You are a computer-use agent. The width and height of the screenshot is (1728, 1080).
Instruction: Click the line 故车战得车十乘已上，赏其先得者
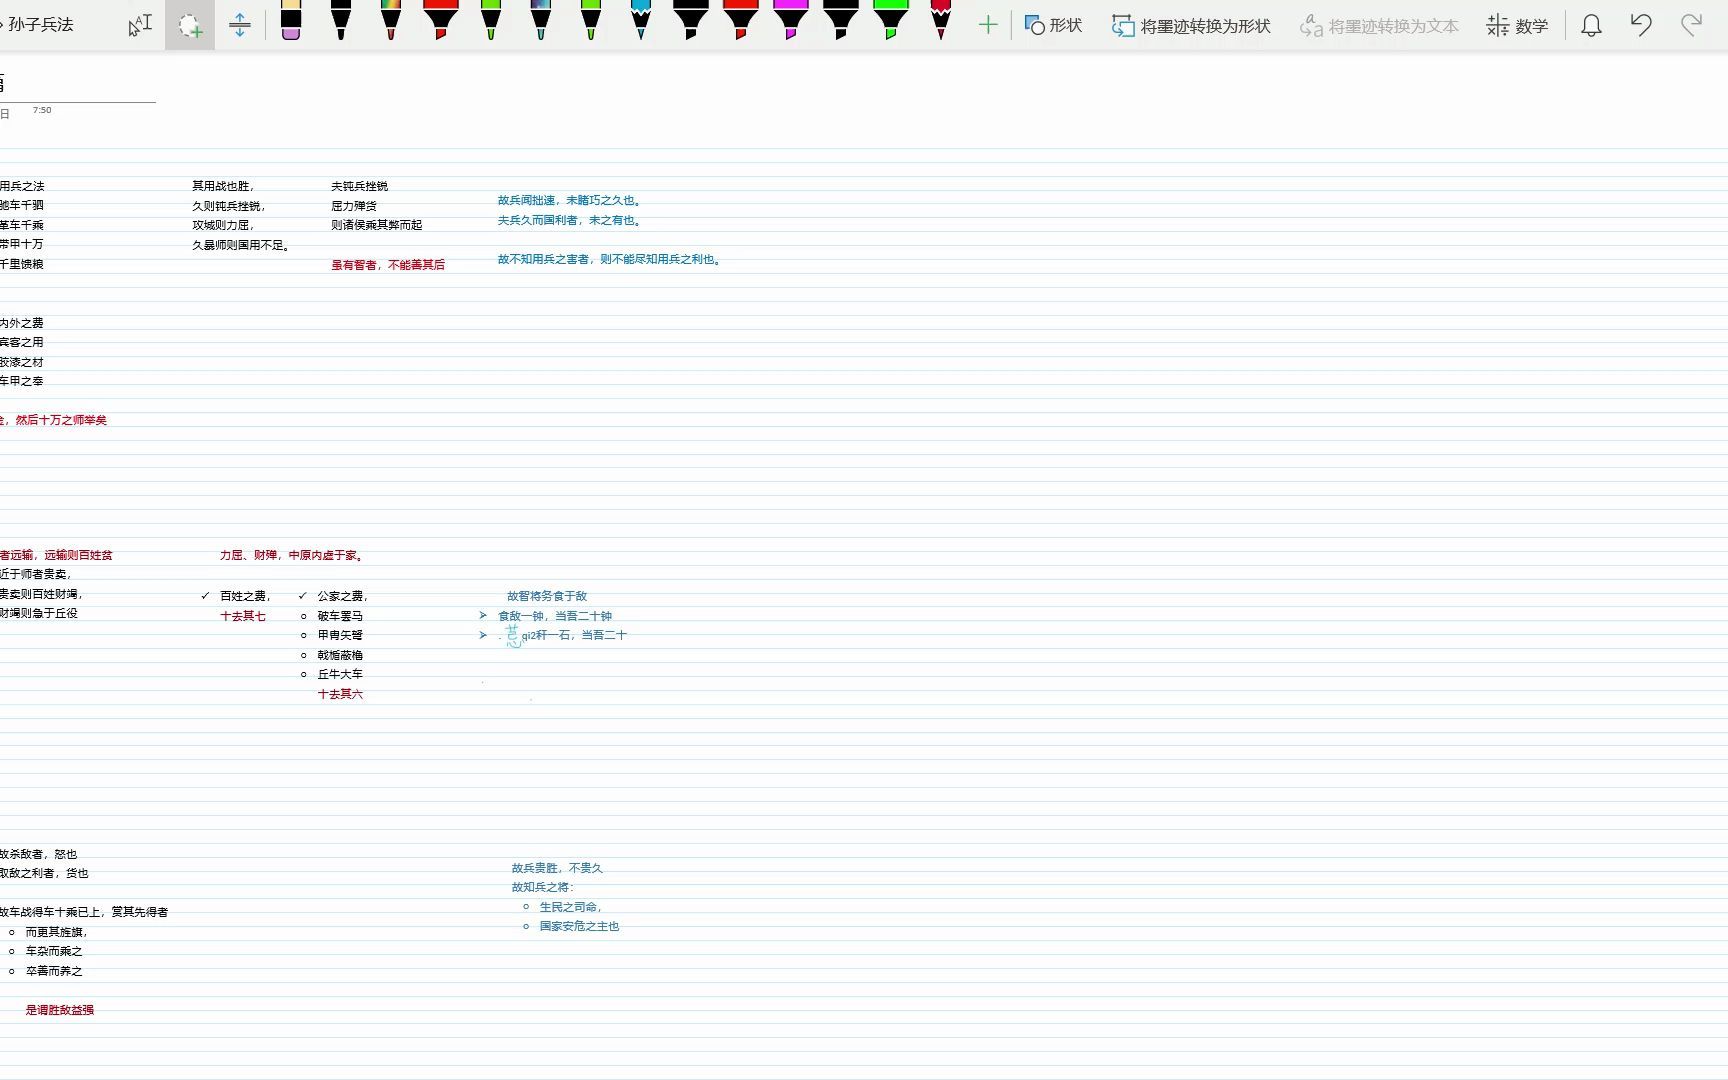pyautogui.click(x=84, y=912)
